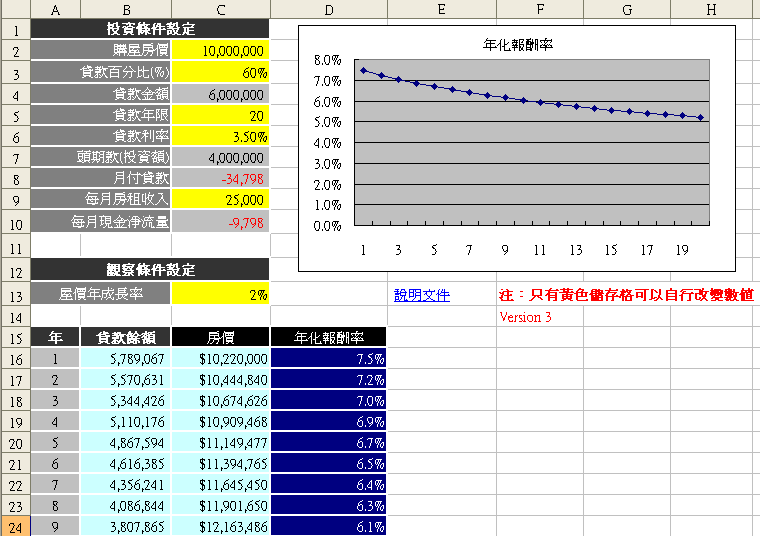Screen dimensions: 760x536
Task: Select the yellow 購屋房價 cell showing 10,000,000
Action: click(221, 51)
